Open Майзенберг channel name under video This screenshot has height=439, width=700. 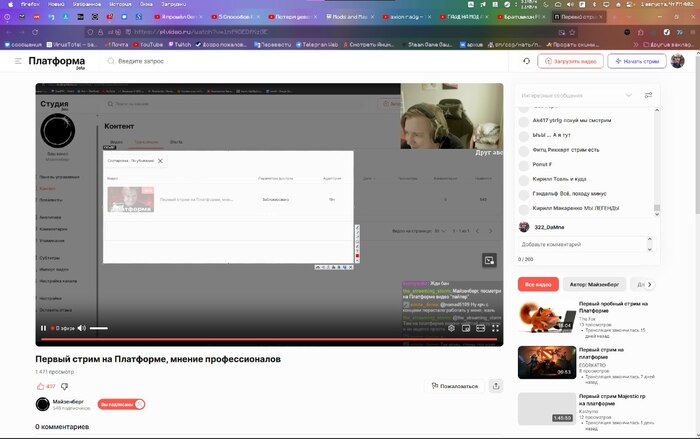click(x=68, y=401)
